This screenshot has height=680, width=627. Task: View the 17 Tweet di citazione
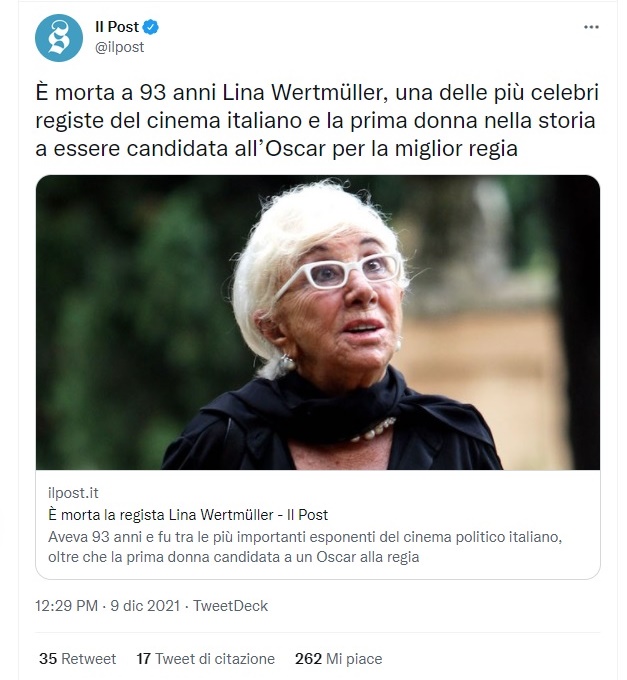tap(206, 659)
